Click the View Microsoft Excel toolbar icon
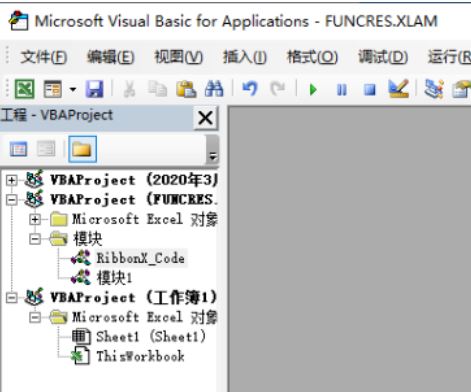 [x=24, y=89]
